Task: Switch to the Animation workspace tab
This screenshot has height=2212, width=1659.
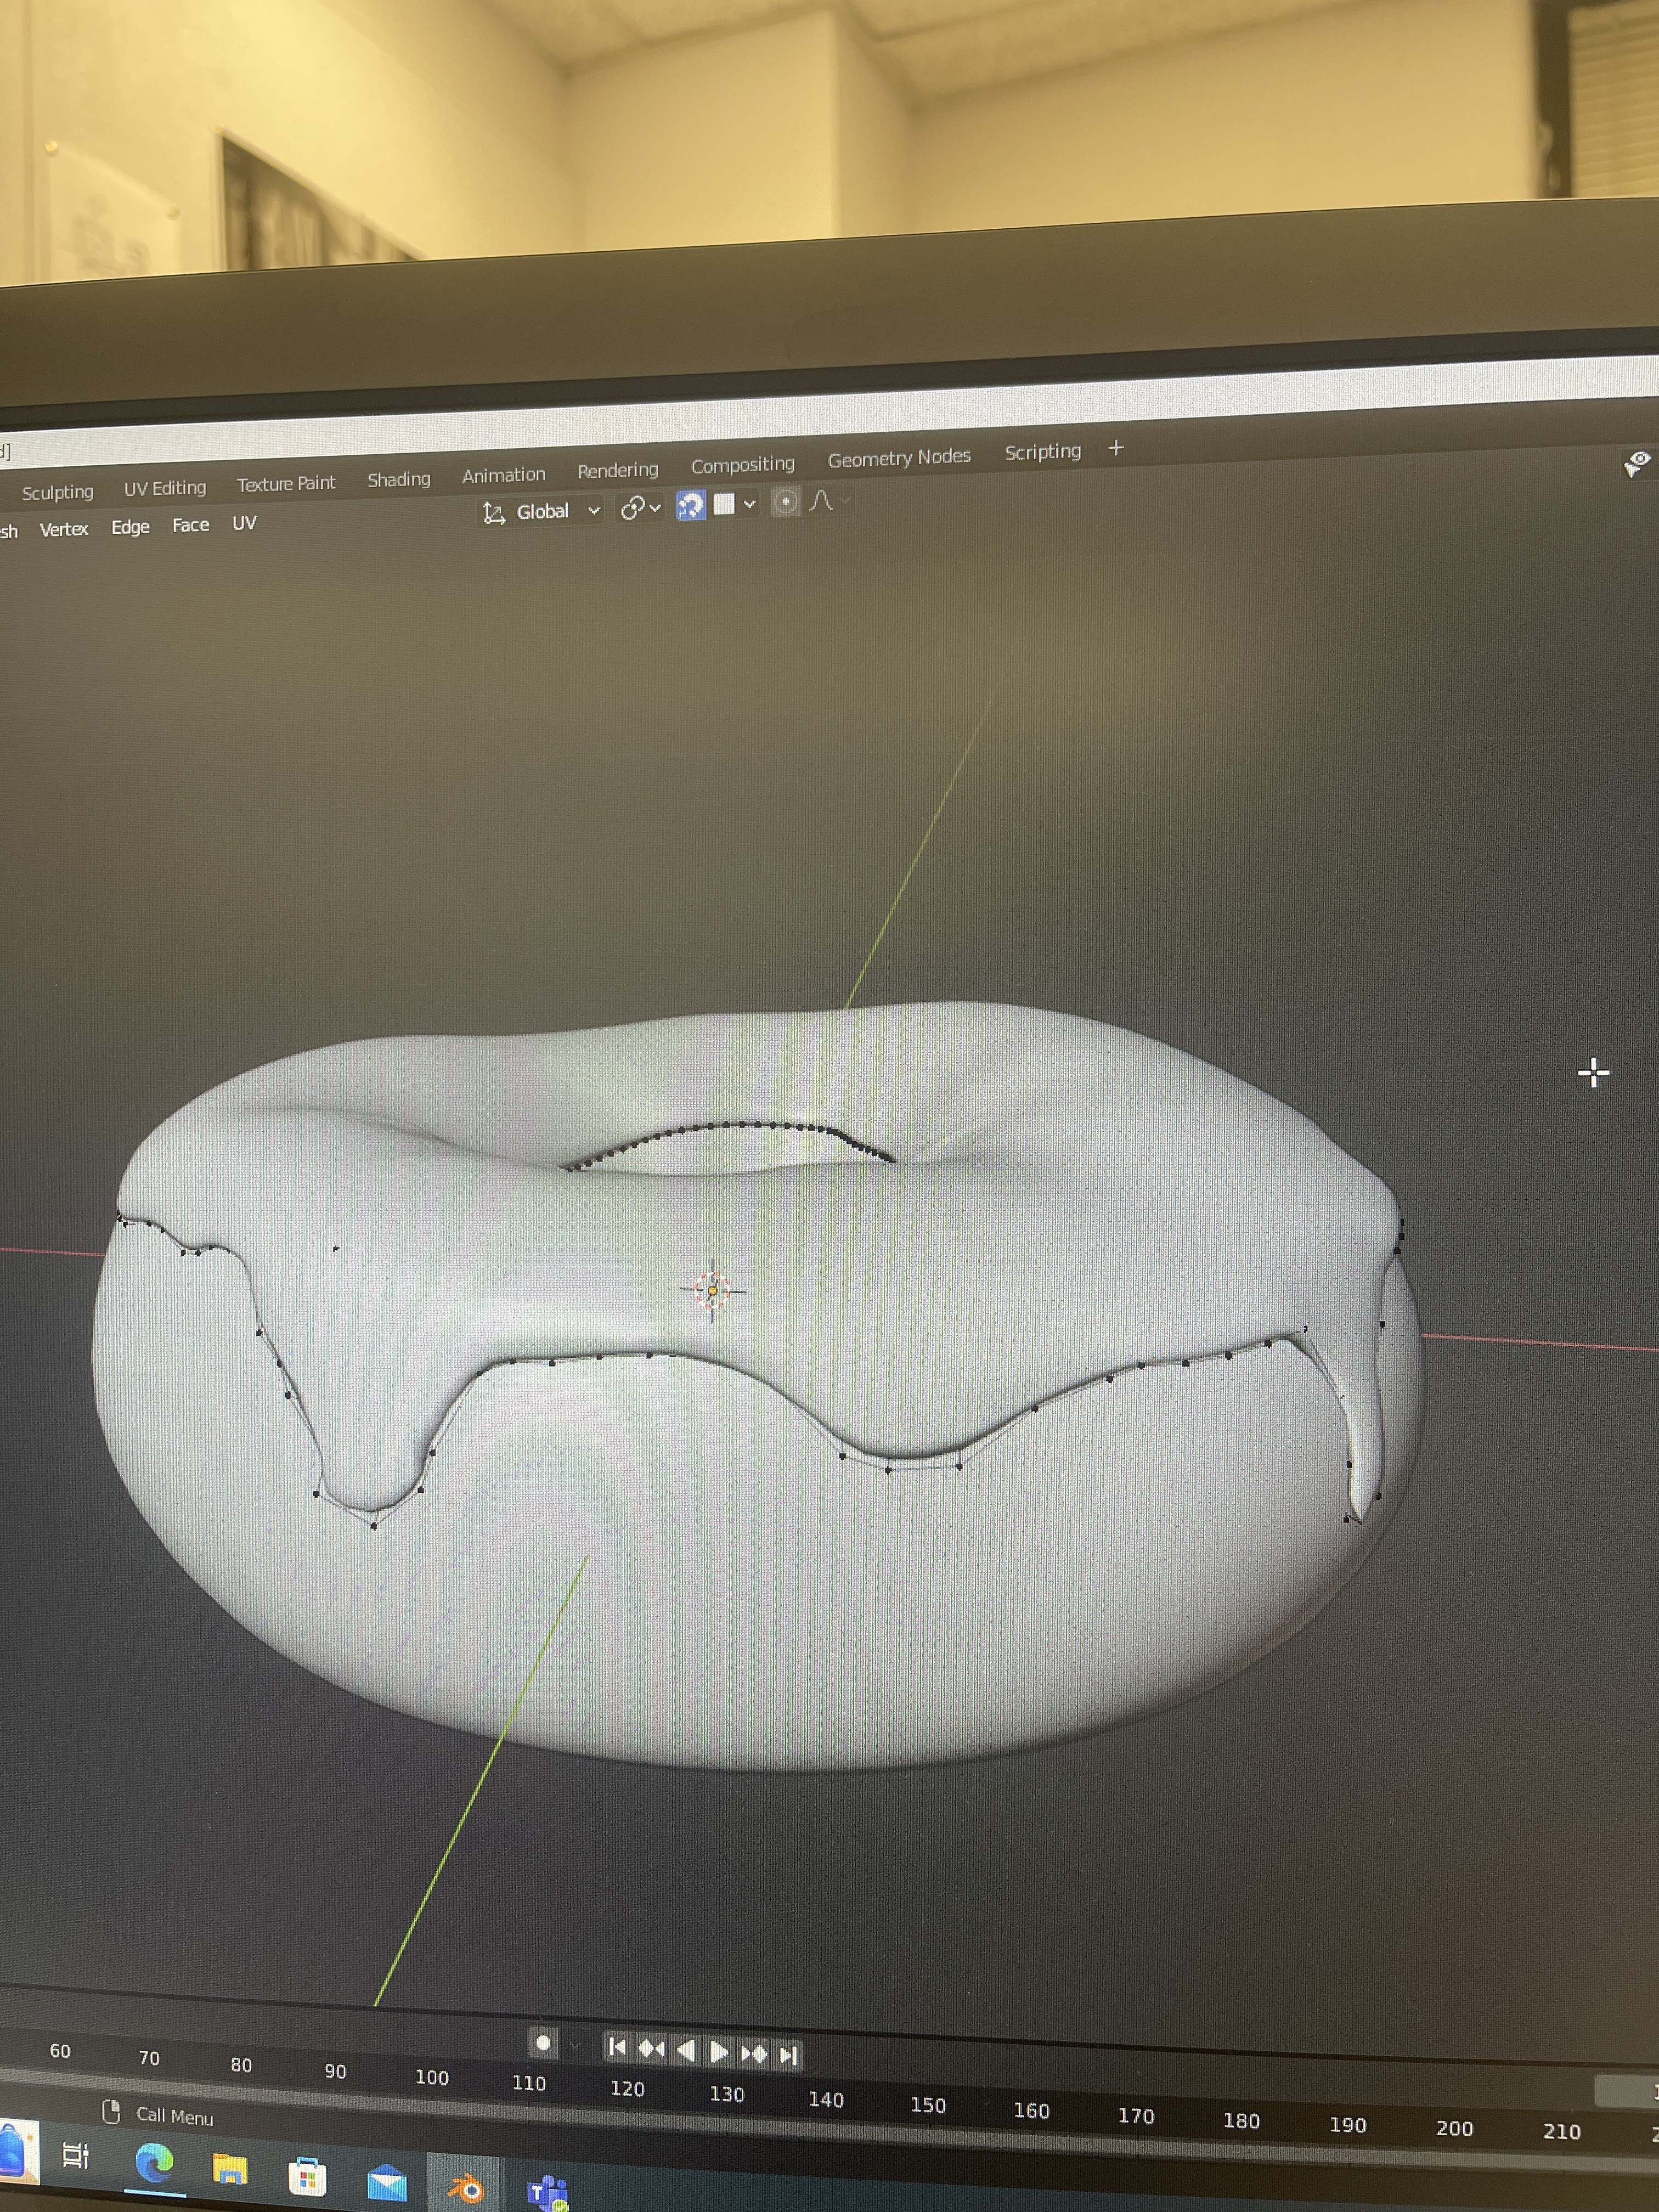Action: 504,475
